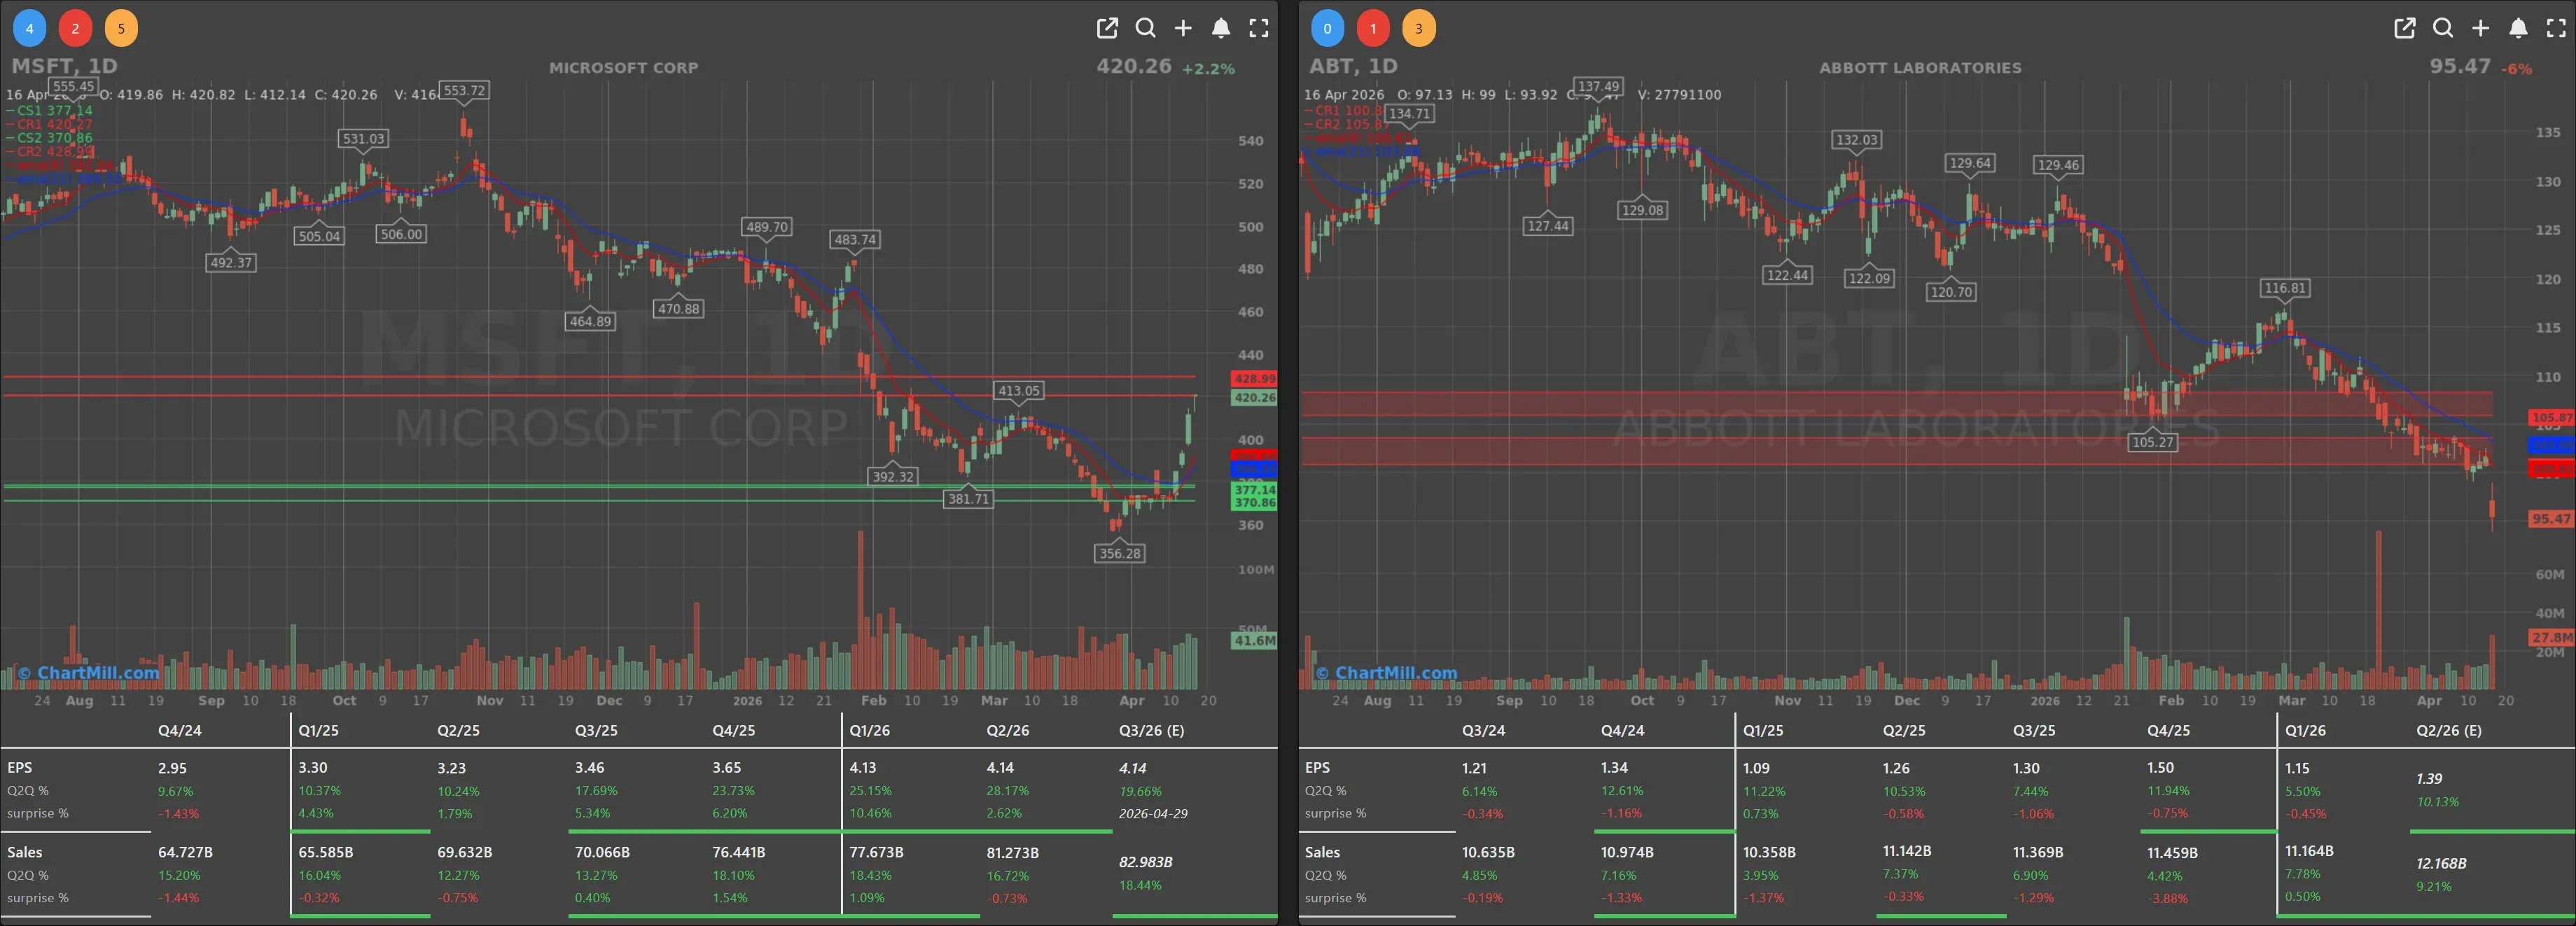Click MSFT sales value 81.273B

click(1012, 853)
